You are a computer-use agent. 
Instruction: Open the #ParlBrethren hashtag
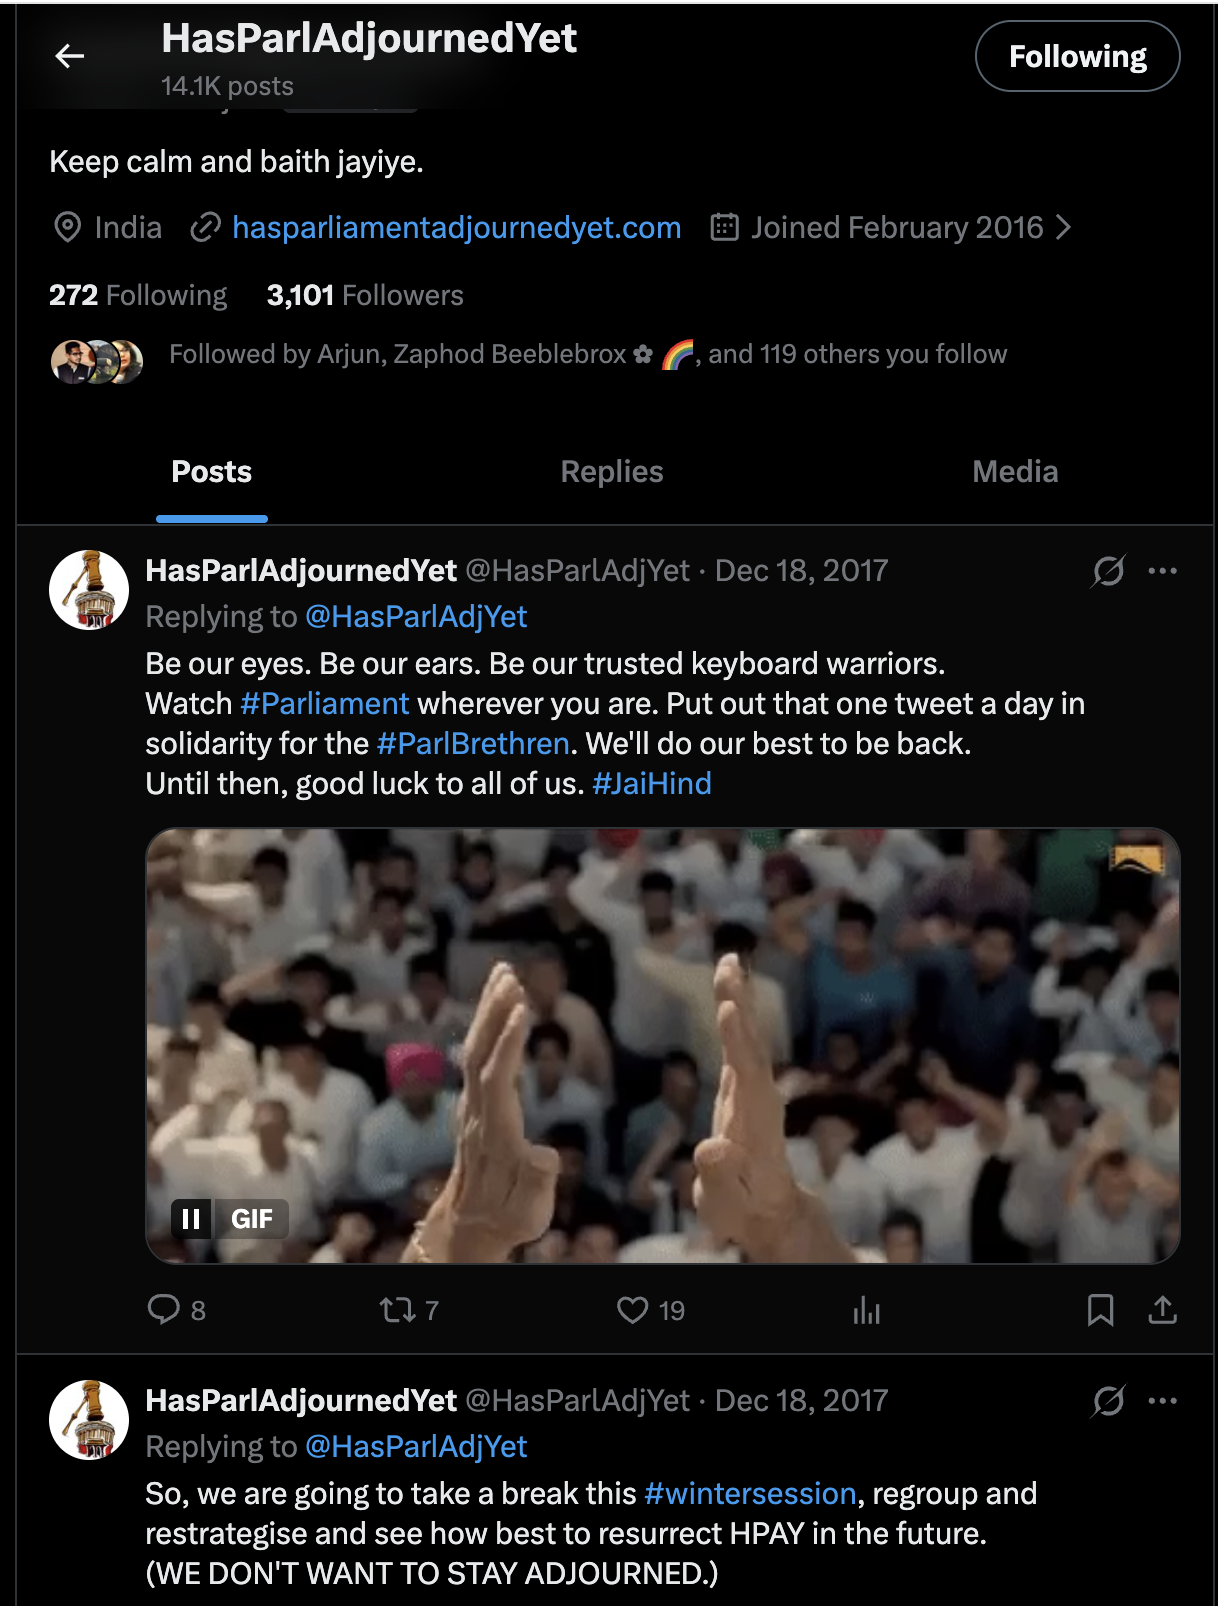(x=473, y=744)
